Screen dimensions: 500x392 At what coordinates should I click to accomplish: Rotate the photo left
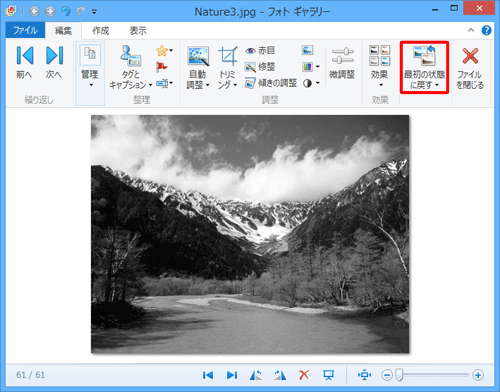point(256,375)
